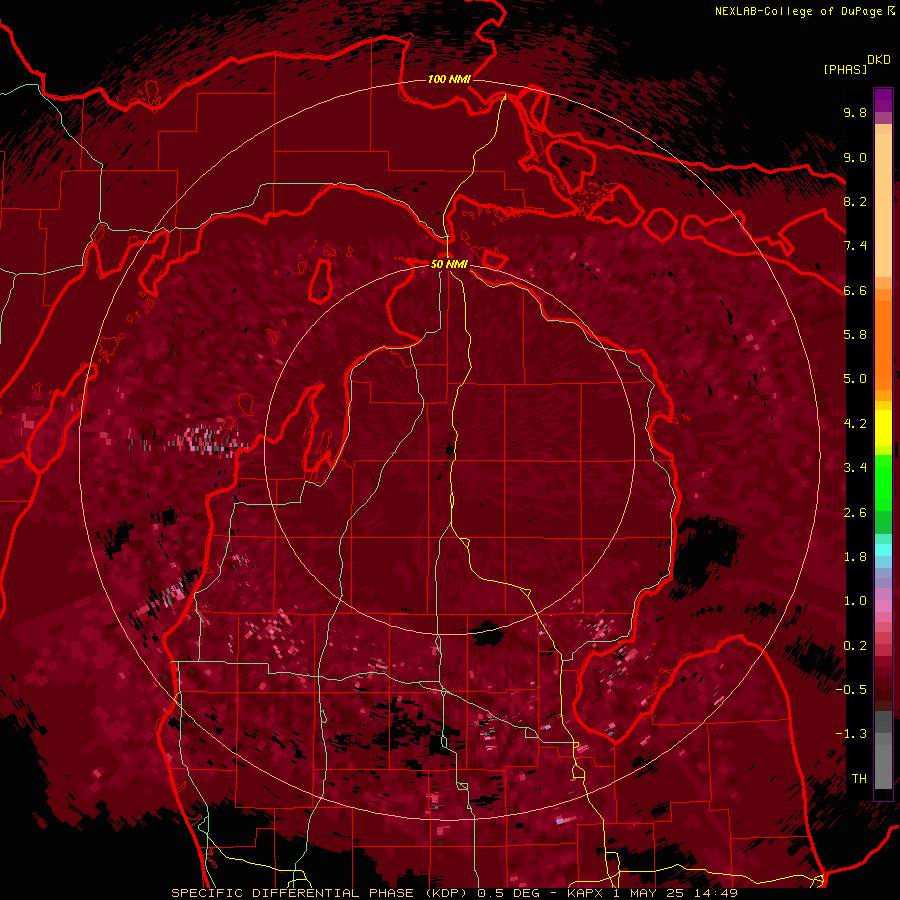Click the 1.8 color scale value
900x900 pixels.
coord(855,557)
